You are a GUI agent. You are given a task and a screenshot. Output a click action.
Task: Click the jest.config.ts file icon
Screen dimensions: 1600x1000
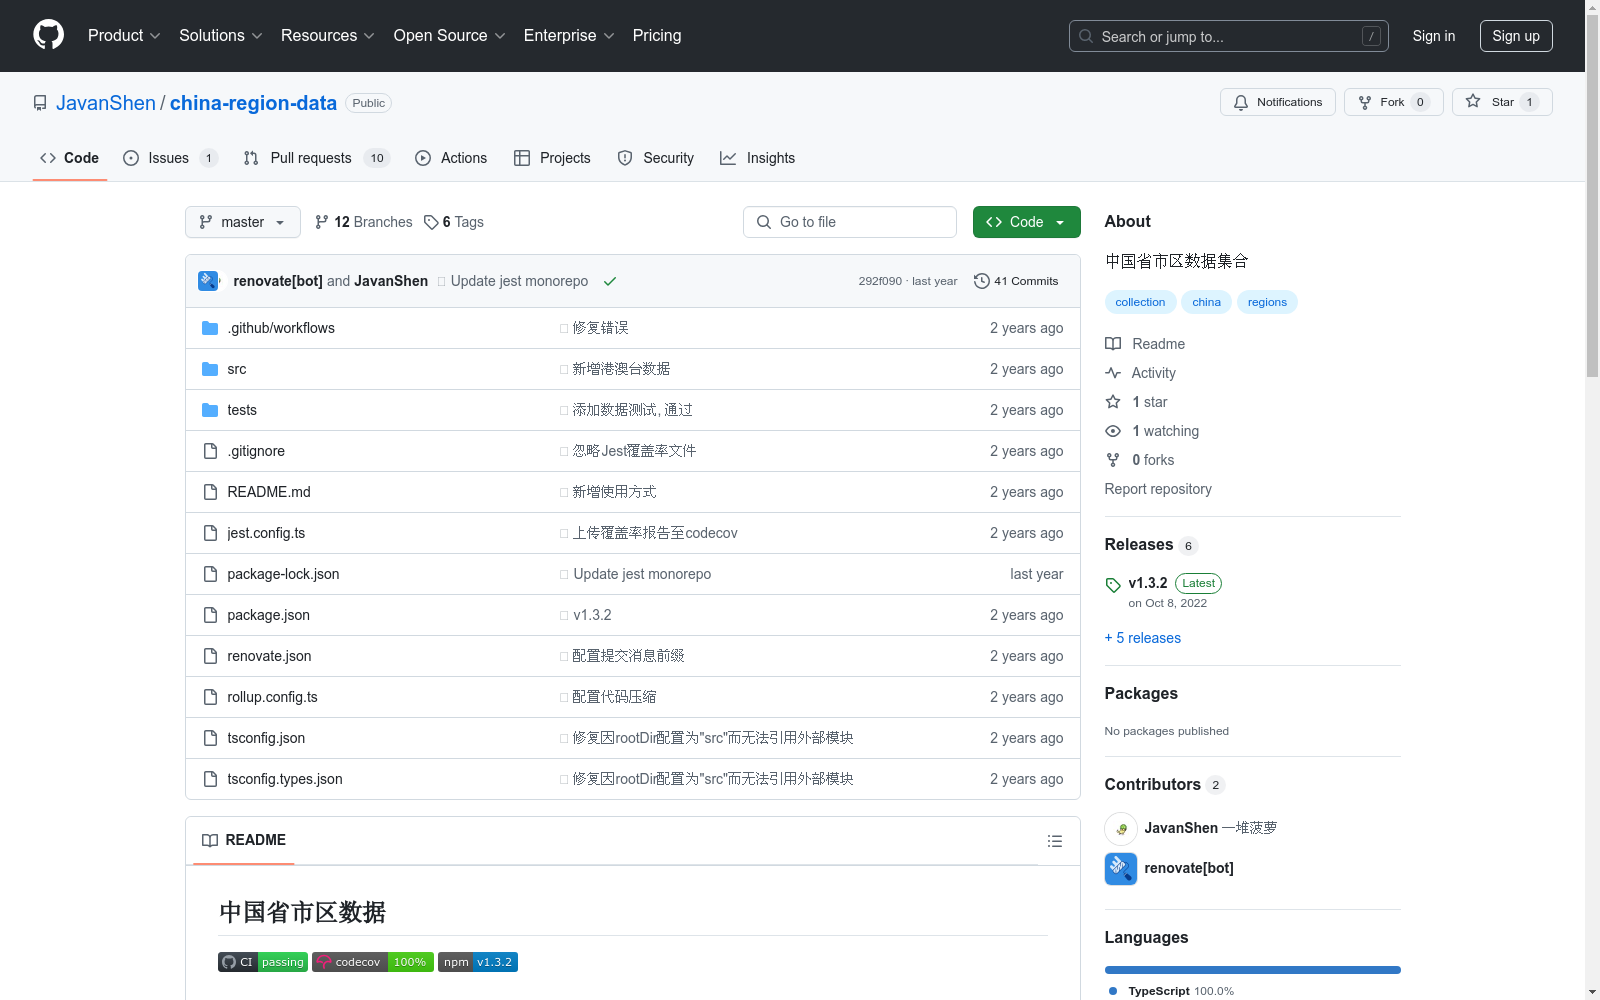point(210,533)
